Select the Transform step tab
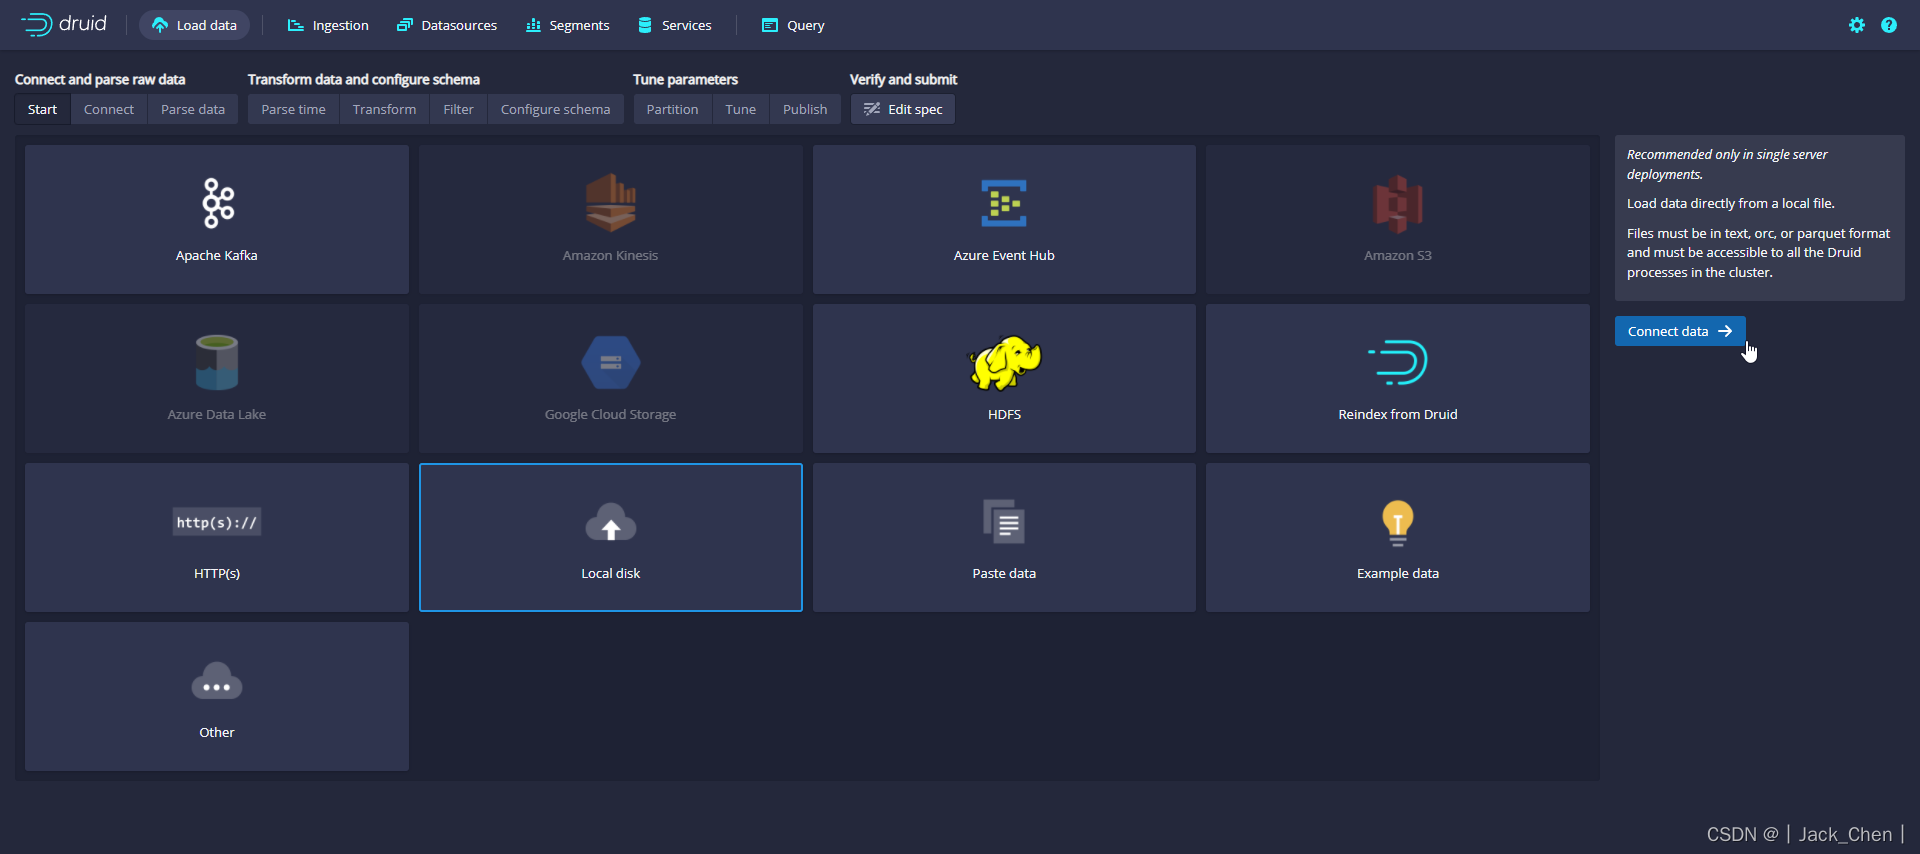This screenshot has height=854, width=1920. click(384, 109)
